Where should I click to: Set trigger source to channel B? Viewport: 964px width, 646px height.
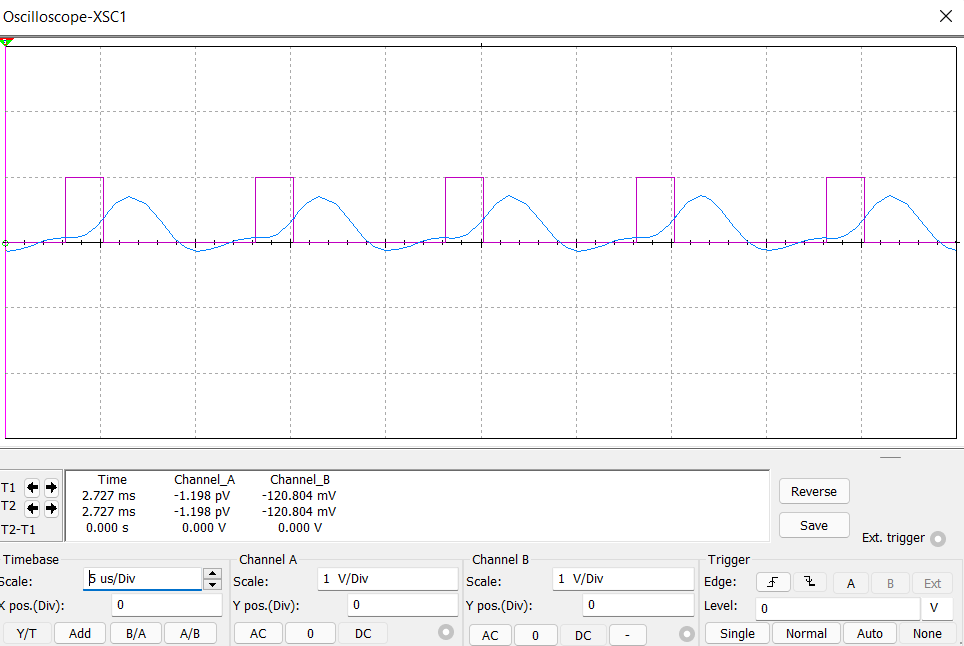point(890,583)
